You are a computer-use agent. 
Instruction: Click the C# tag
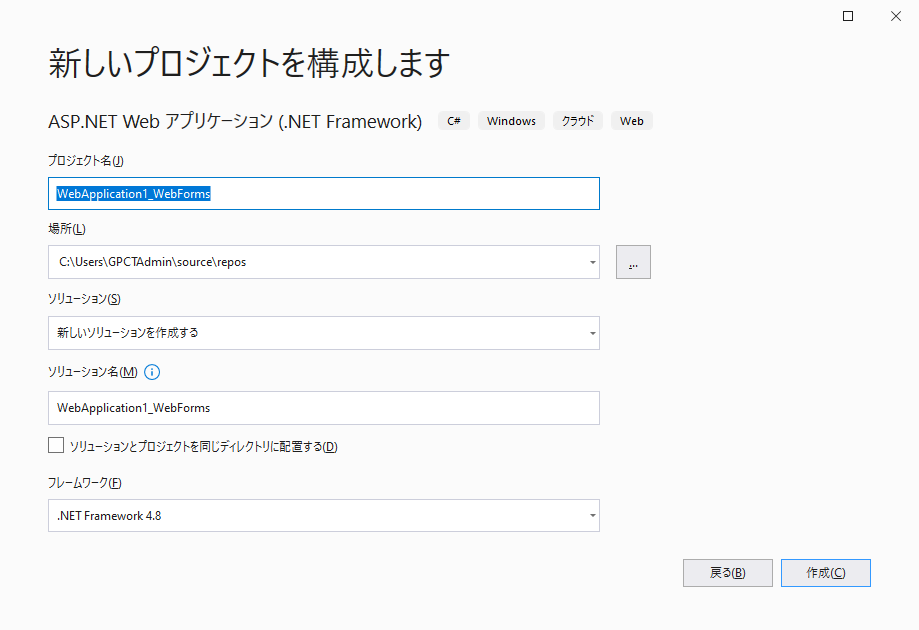(454, 121)
